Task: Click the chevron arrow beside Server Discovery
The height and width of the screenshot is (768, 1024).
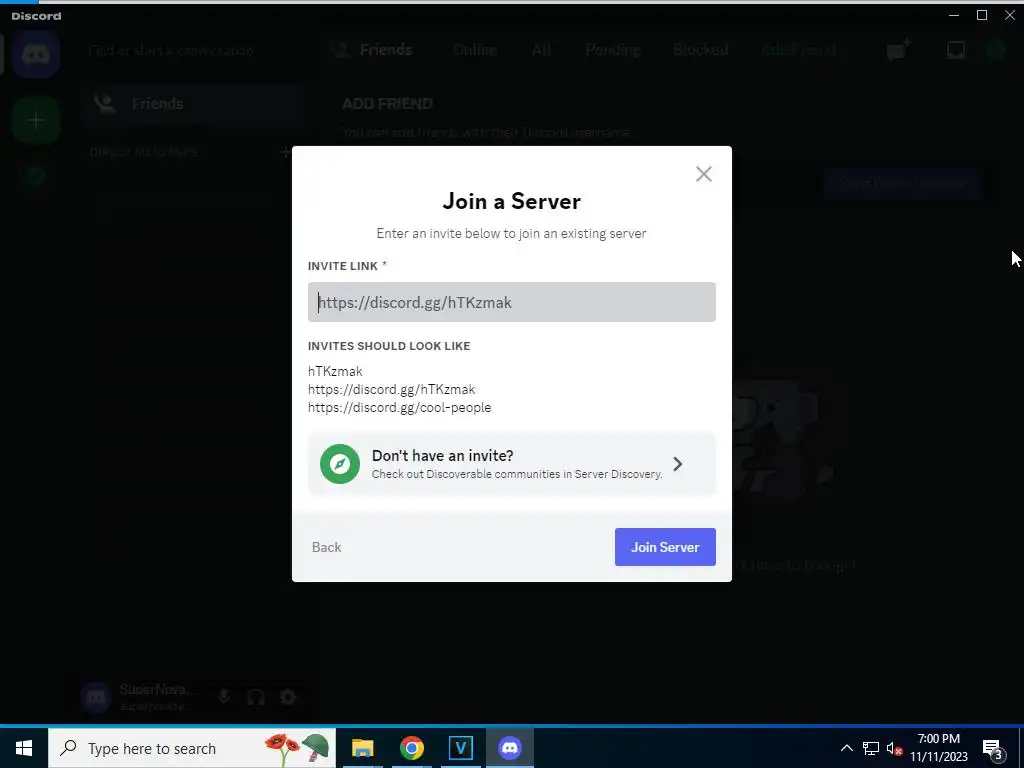Action: (x=678, y=464)
